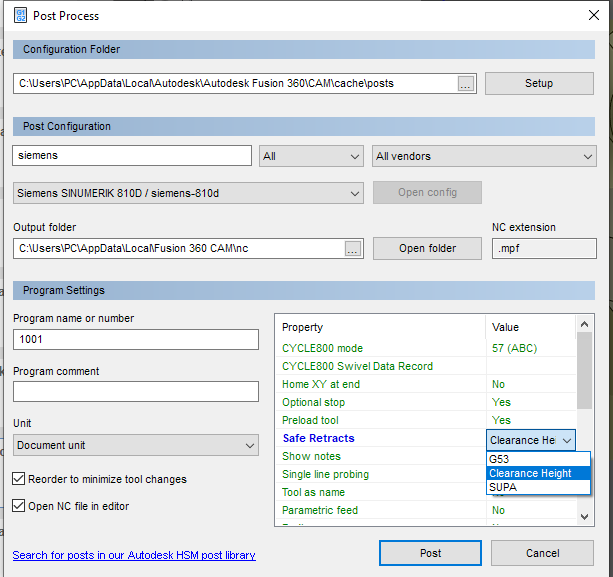Image resolution: width=613 pixels, height=577 pixels.
Task: Browse for output folder with ellipsis button
Action: click(x=353, y=248)
